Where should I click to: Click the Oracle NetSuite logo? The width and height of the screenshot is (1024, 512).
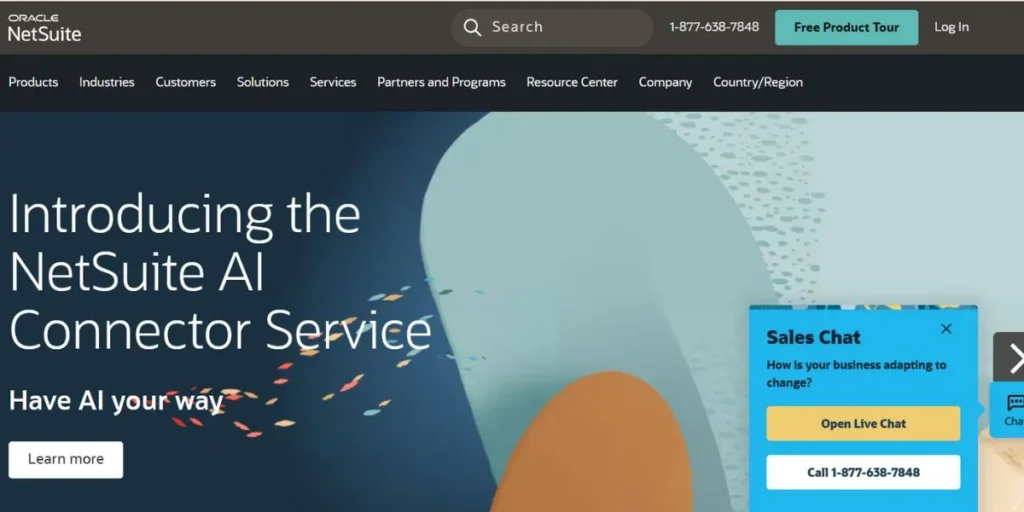(44, 27)
